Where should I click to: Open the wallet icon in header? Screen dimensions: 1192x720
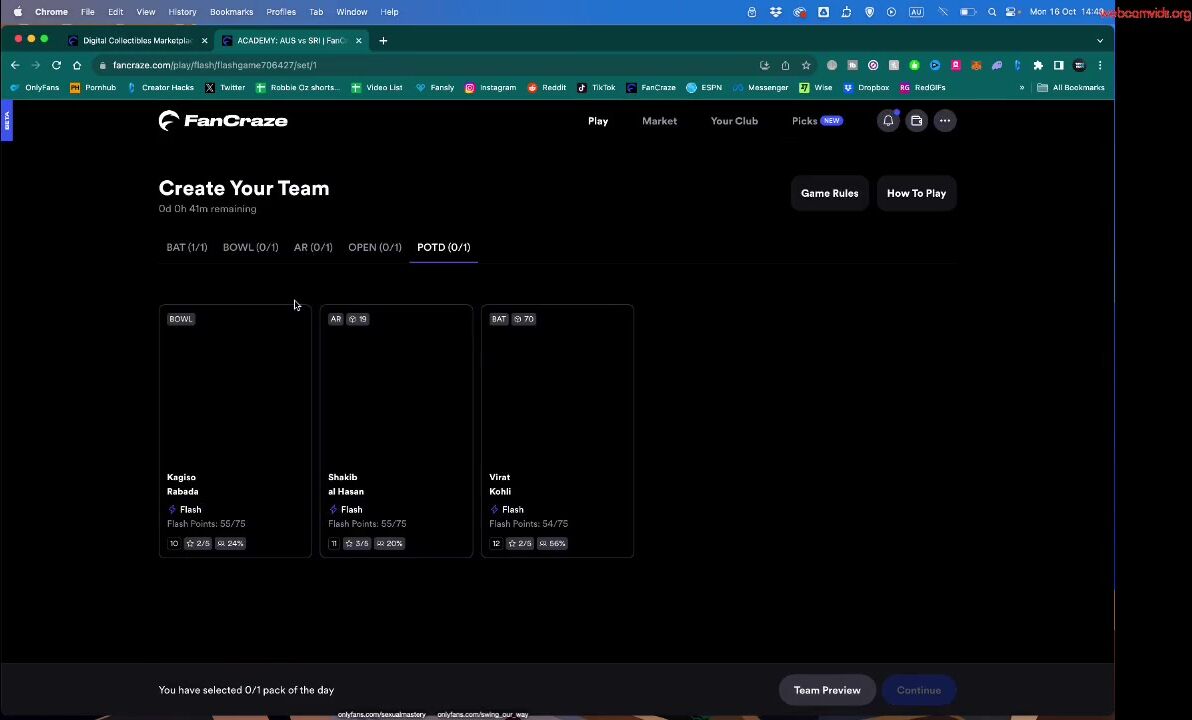coord(916,121)
